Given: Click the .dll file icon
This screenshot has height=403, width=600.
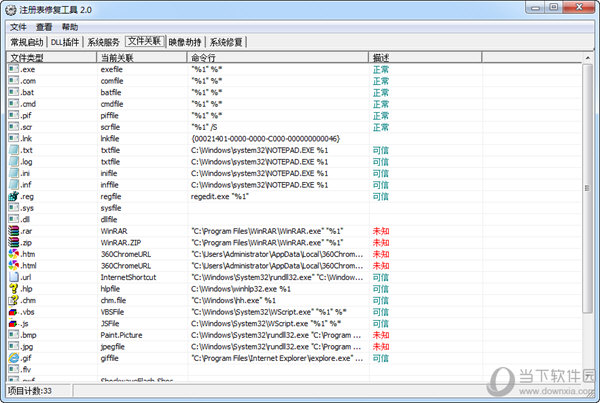Looking at the screenshot, I should click(14, 219).
